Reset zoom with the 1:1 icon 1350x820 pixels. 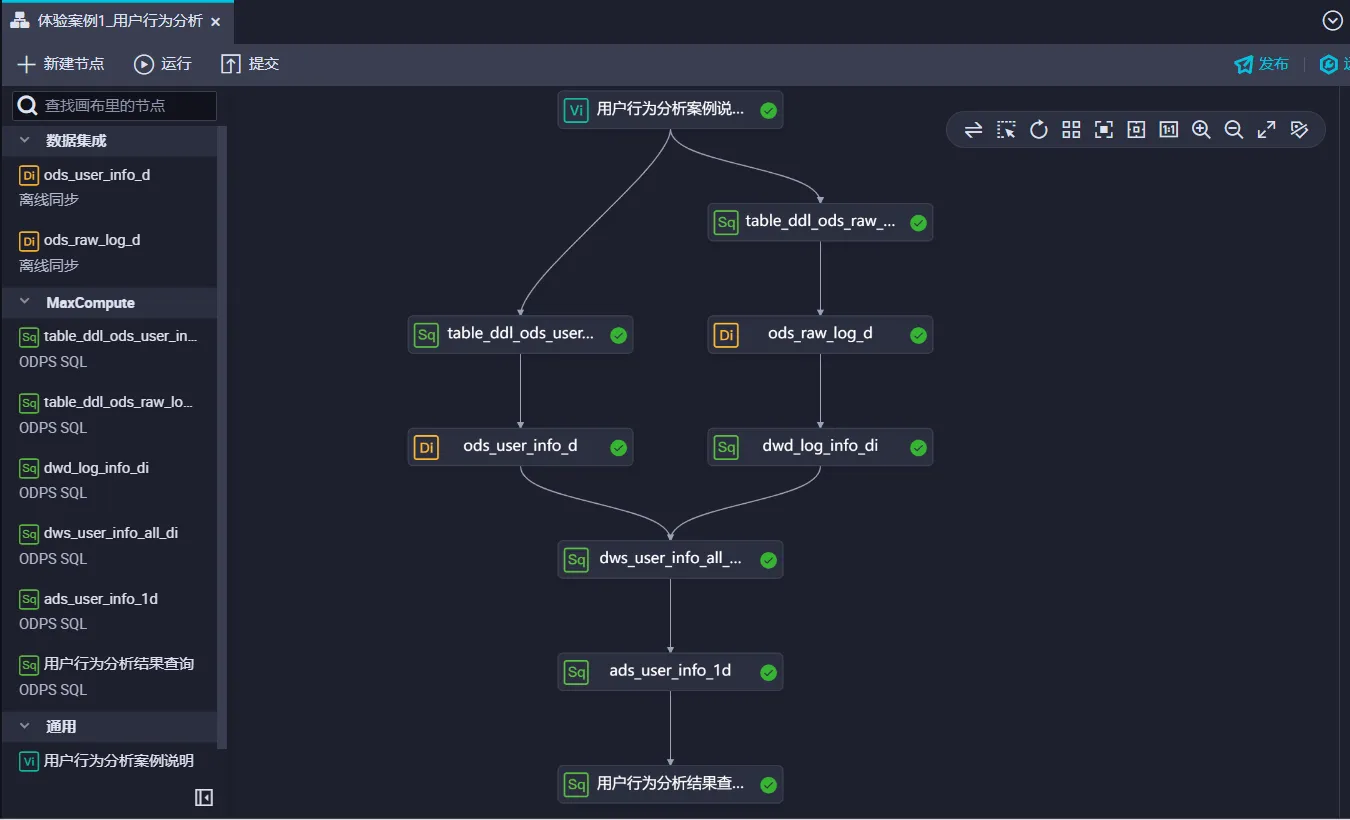point(1169,130)
